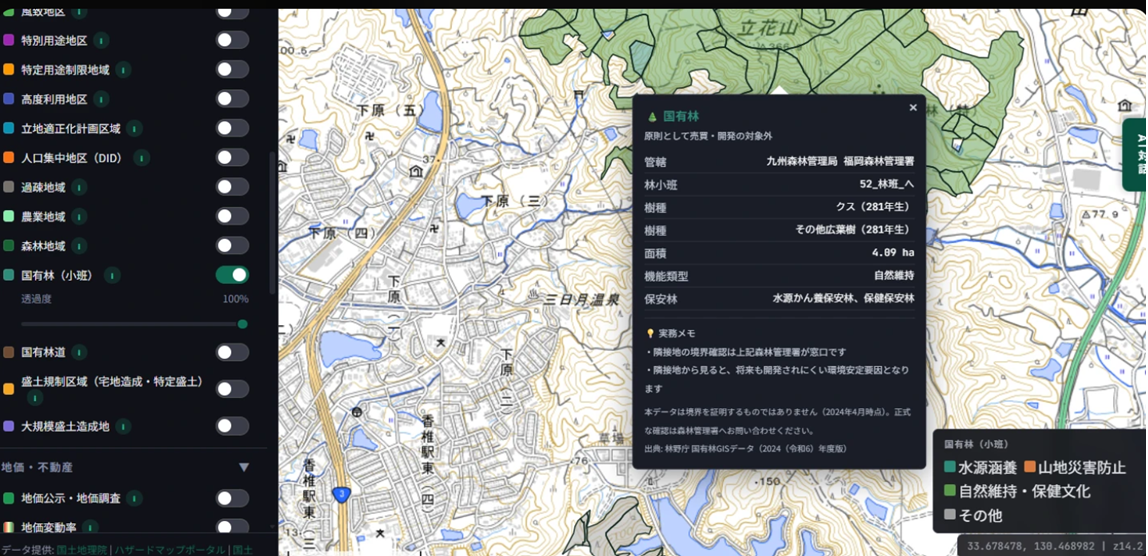Viewport: 1148px width, 556px height.
Task: Enable 地価公示・地価調査 layer
Action: pyautogui.click(x=232, y=498)
